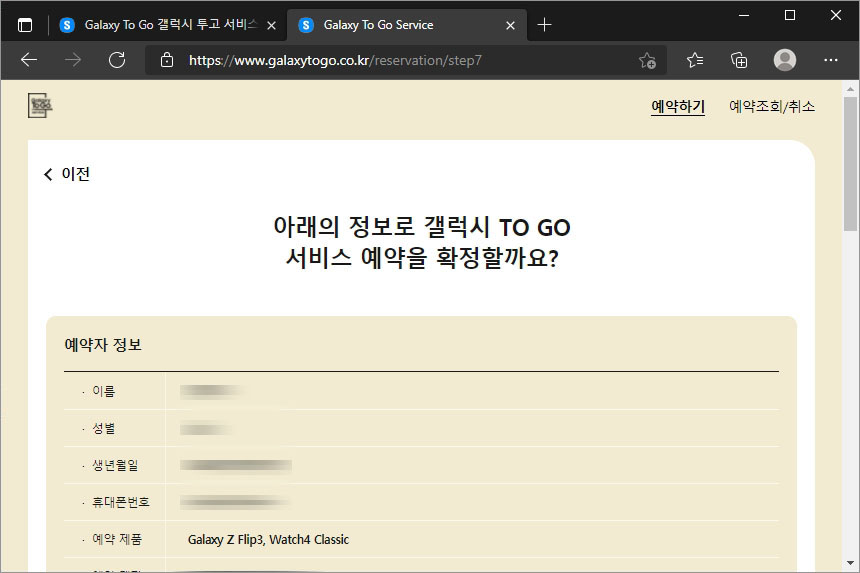Image resolution: width=860 pixels, height=573 pixels.
Task: Click the vertical scrollbar thumb
Action: pyautogui.click(x=850, y=164)
